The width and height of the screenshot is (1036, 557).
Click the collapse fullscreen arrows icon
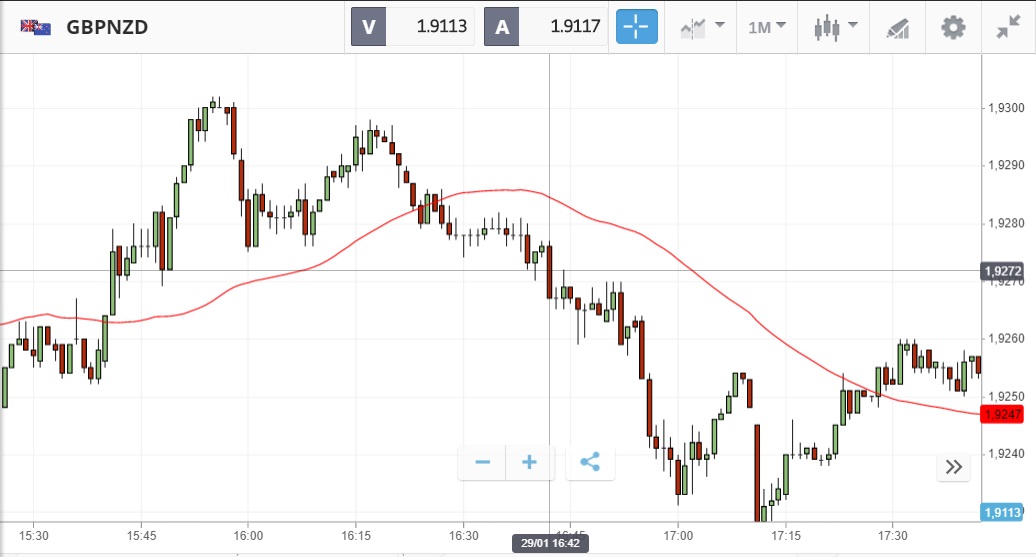[1008, 27]
